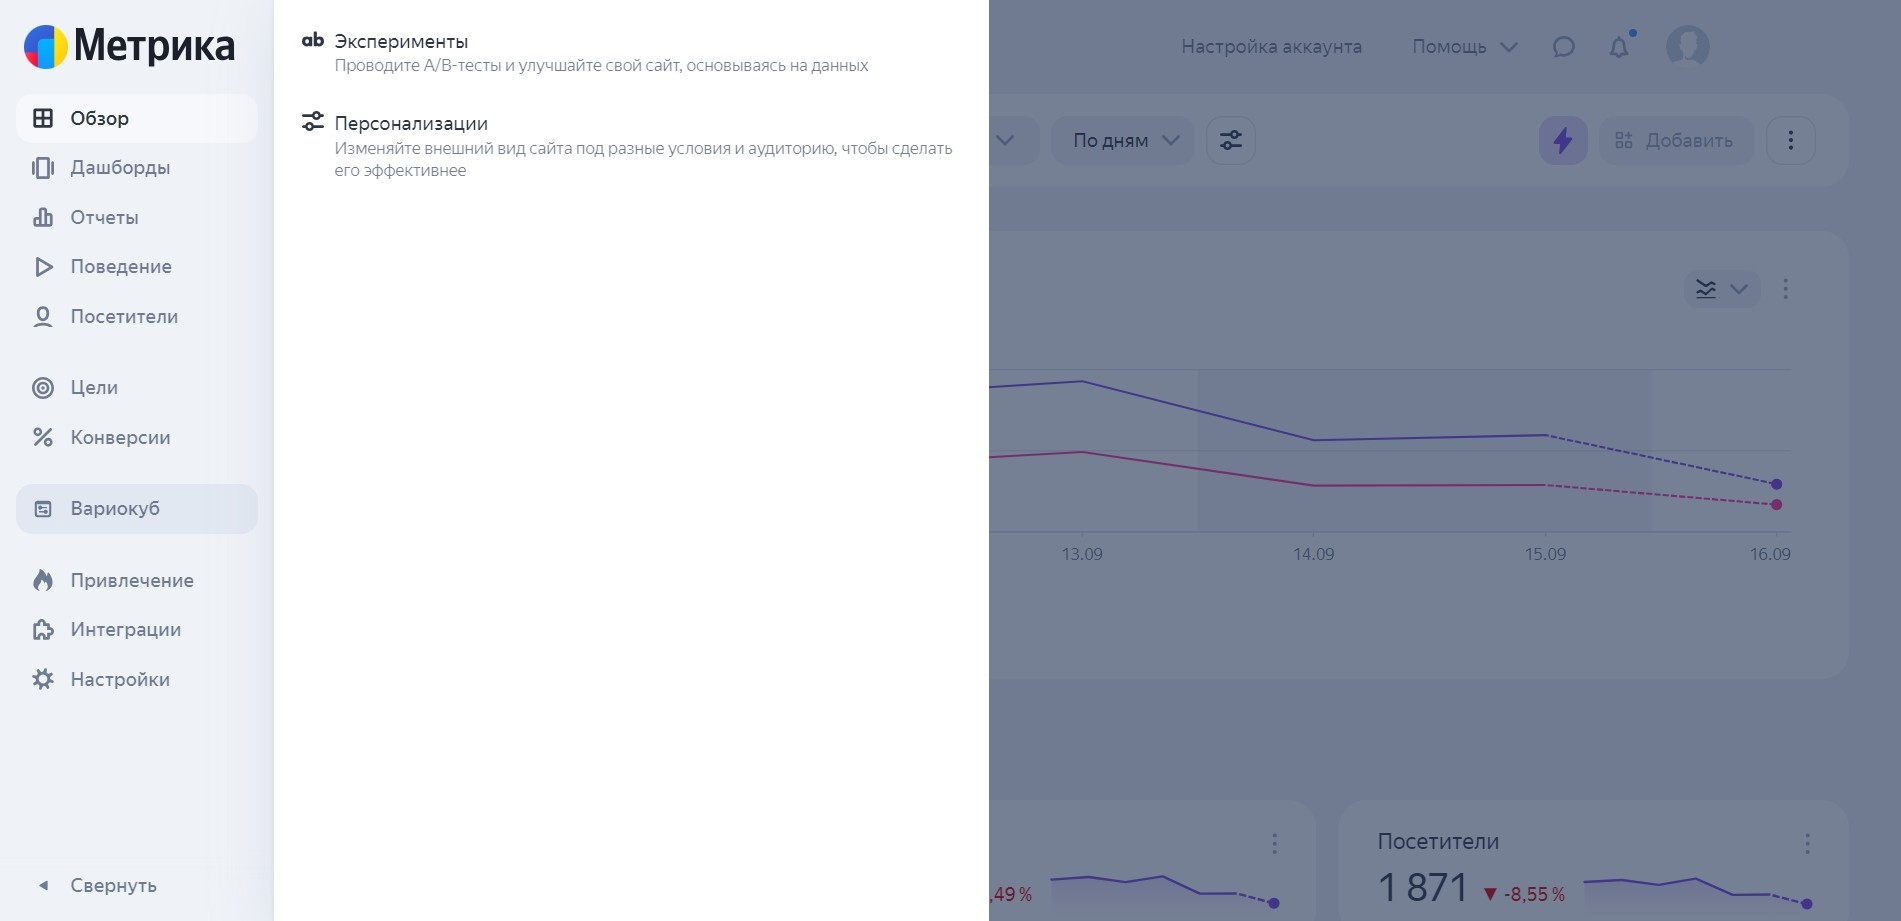Select the 16.09 data point on purple line
The image size is (1901, 921).
pos(1776,484)
